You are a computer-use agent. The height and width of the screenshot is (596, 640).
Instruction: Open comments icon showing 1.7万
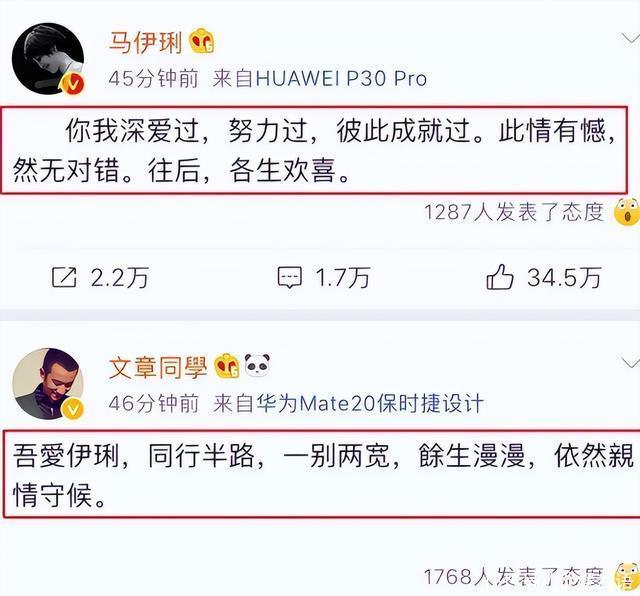click(290, 278)
